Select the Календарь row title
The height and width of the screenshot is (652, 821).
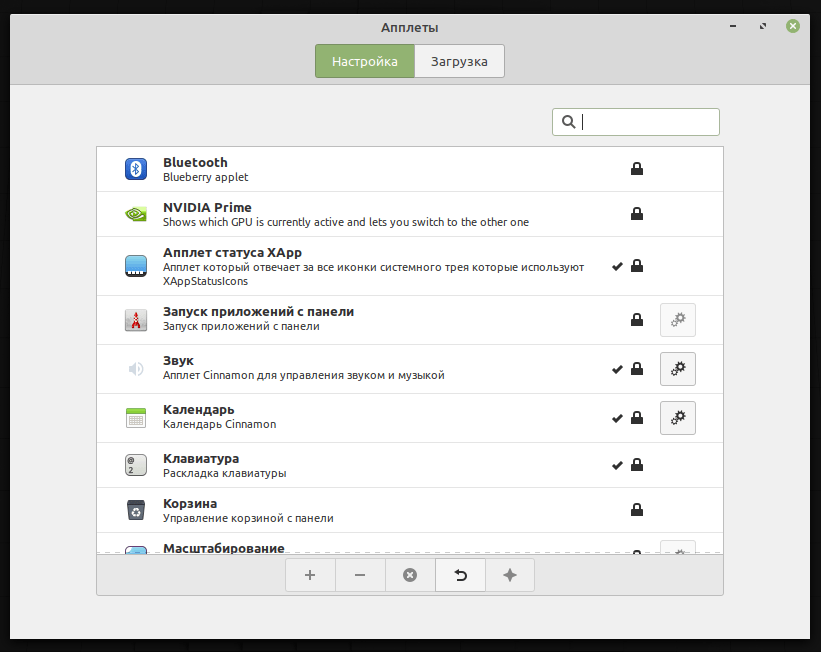click(x=198, y=410)
